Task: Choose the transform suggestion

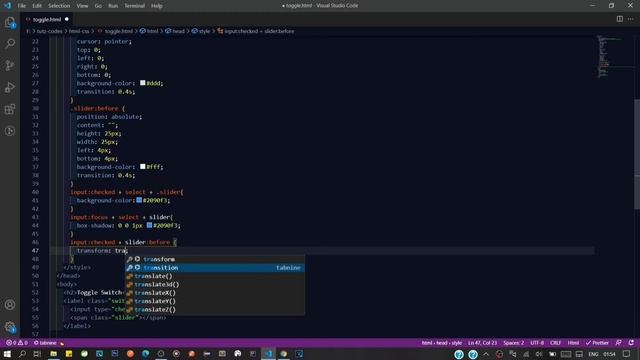Action: coord(215,259)
